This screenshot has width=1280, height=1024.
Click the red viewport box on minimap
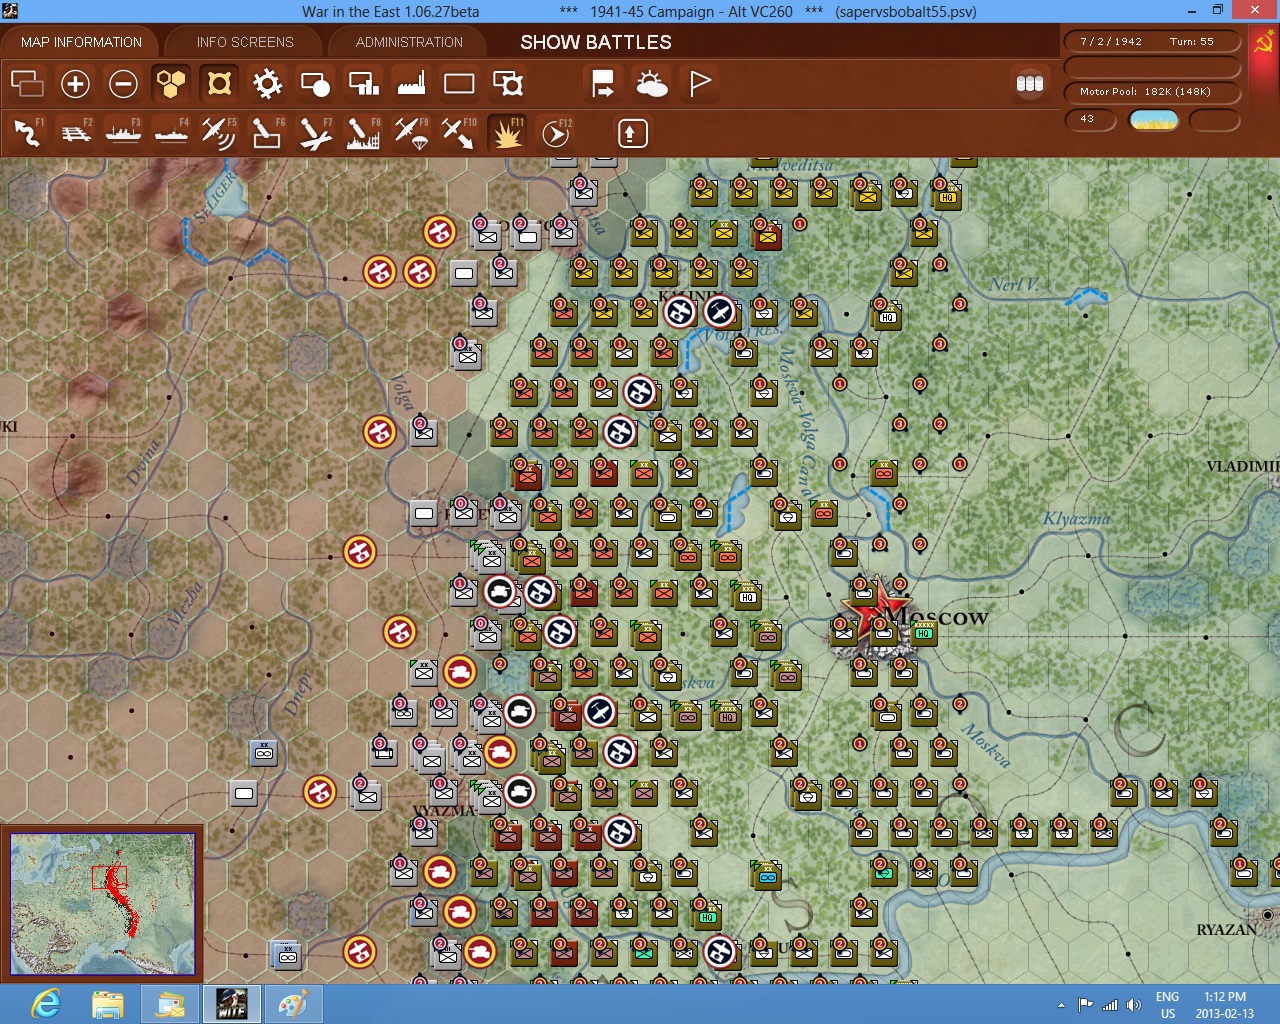tap(108, 877)
